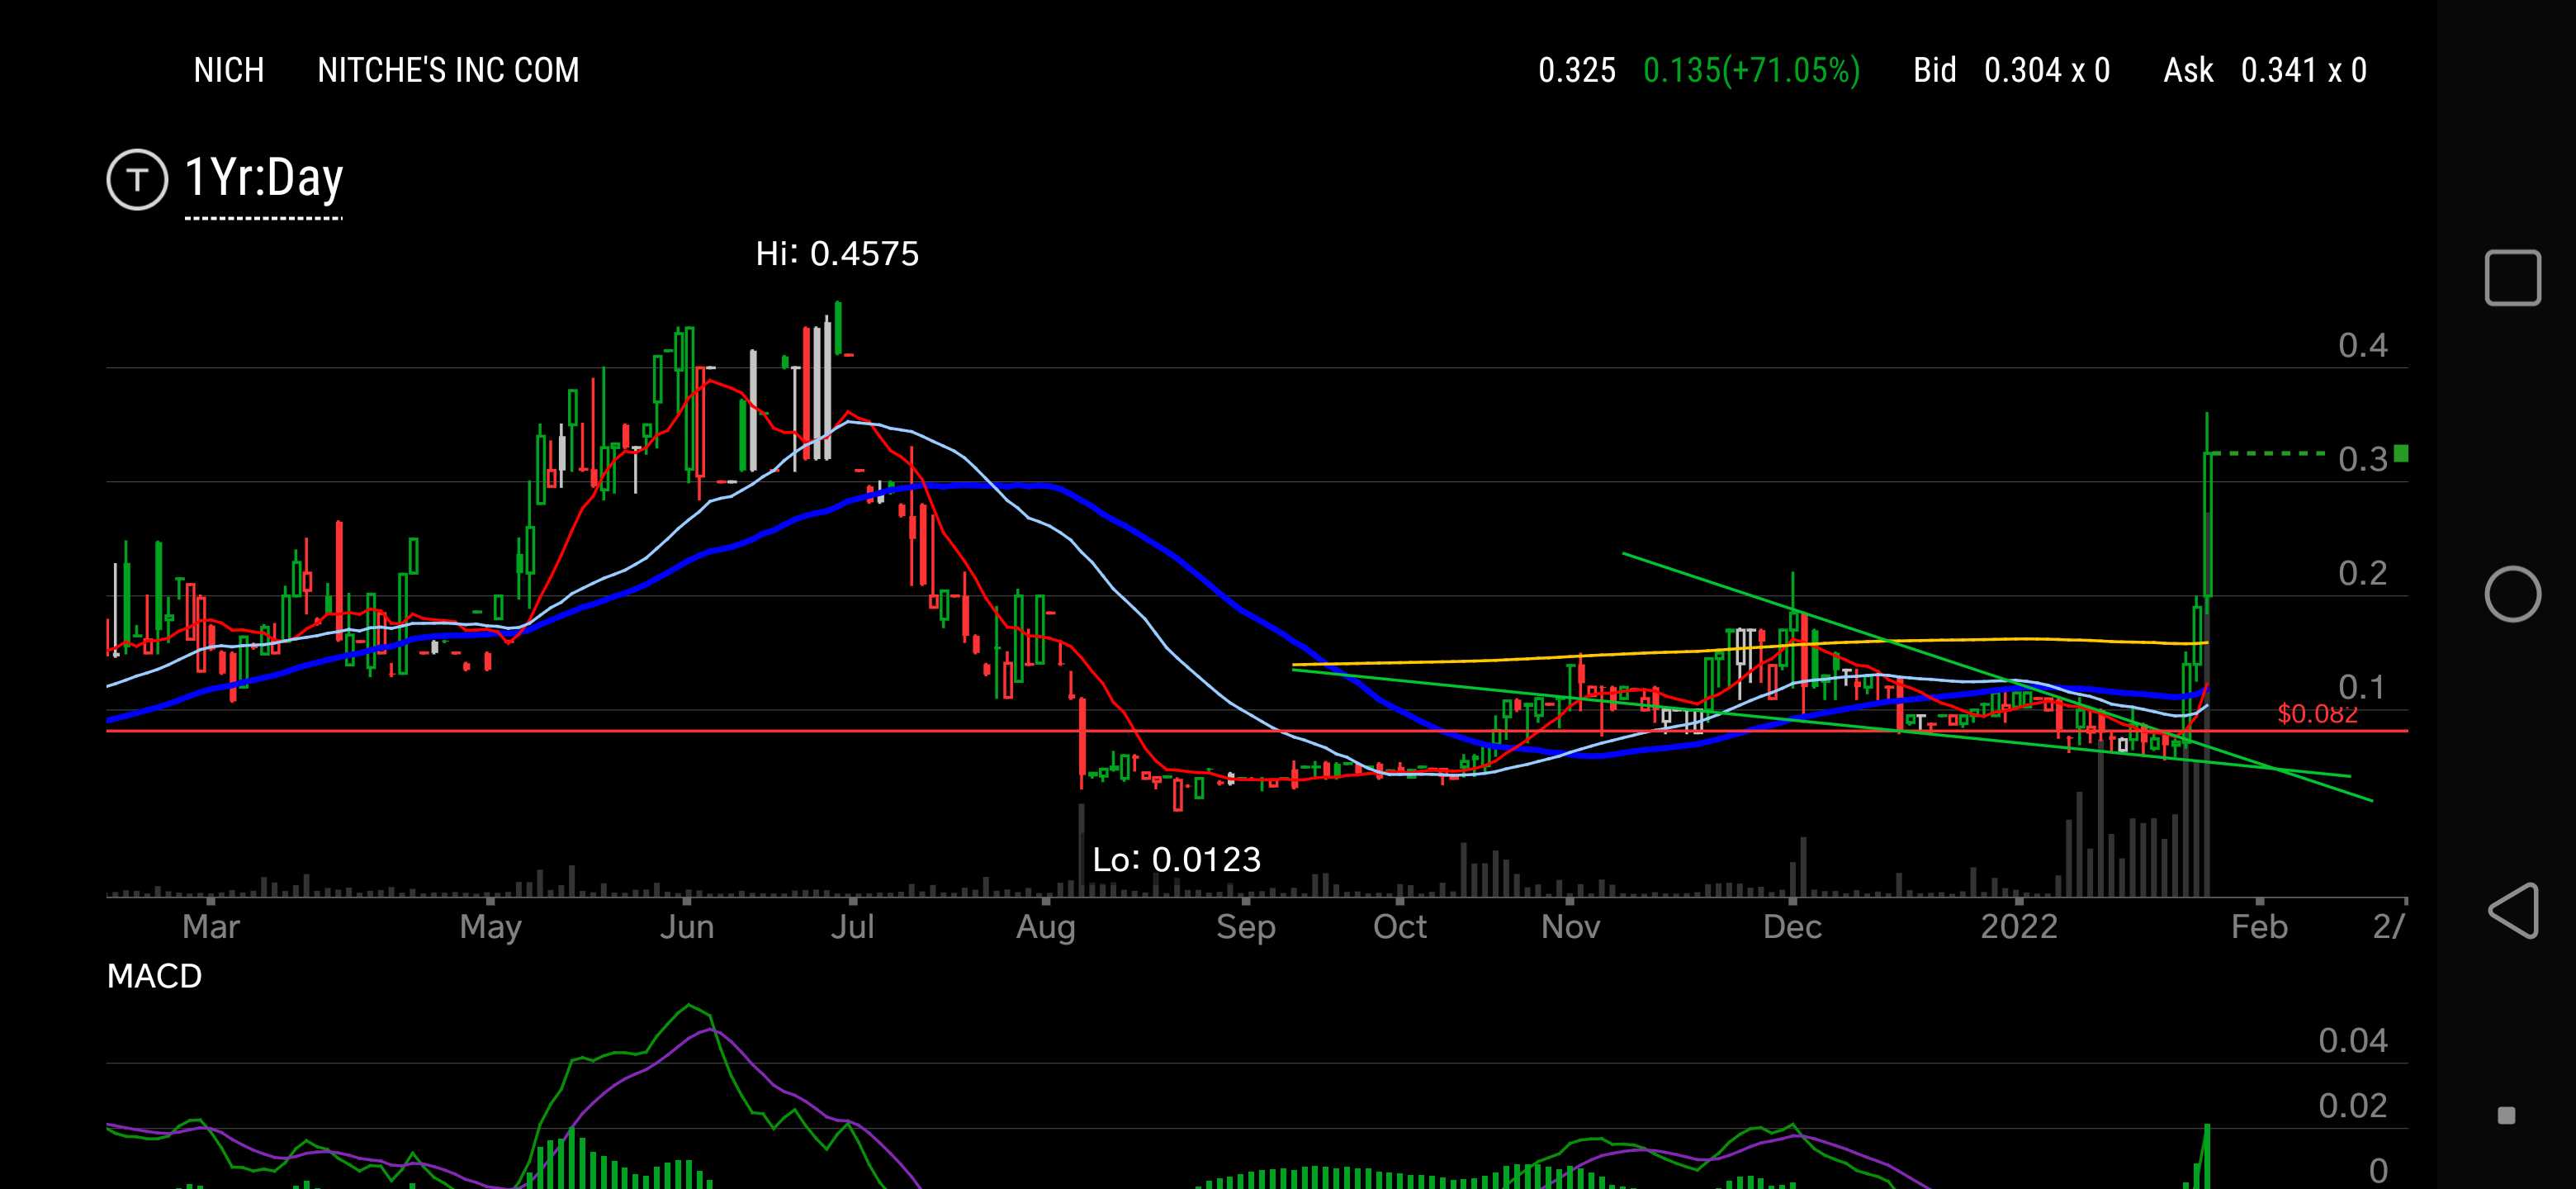Tap the last price 0.325
This screenshot has width=2576, height=1189.
point(1577,70)
